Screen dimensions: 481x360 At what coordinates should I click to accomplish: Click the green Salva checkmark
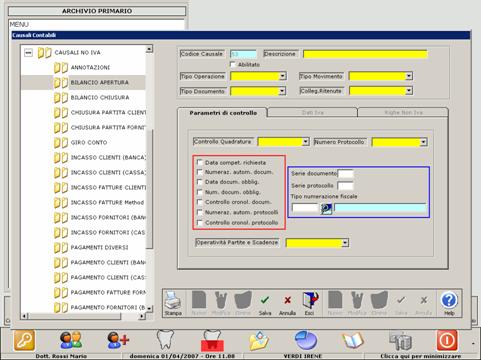pos(265,300)
